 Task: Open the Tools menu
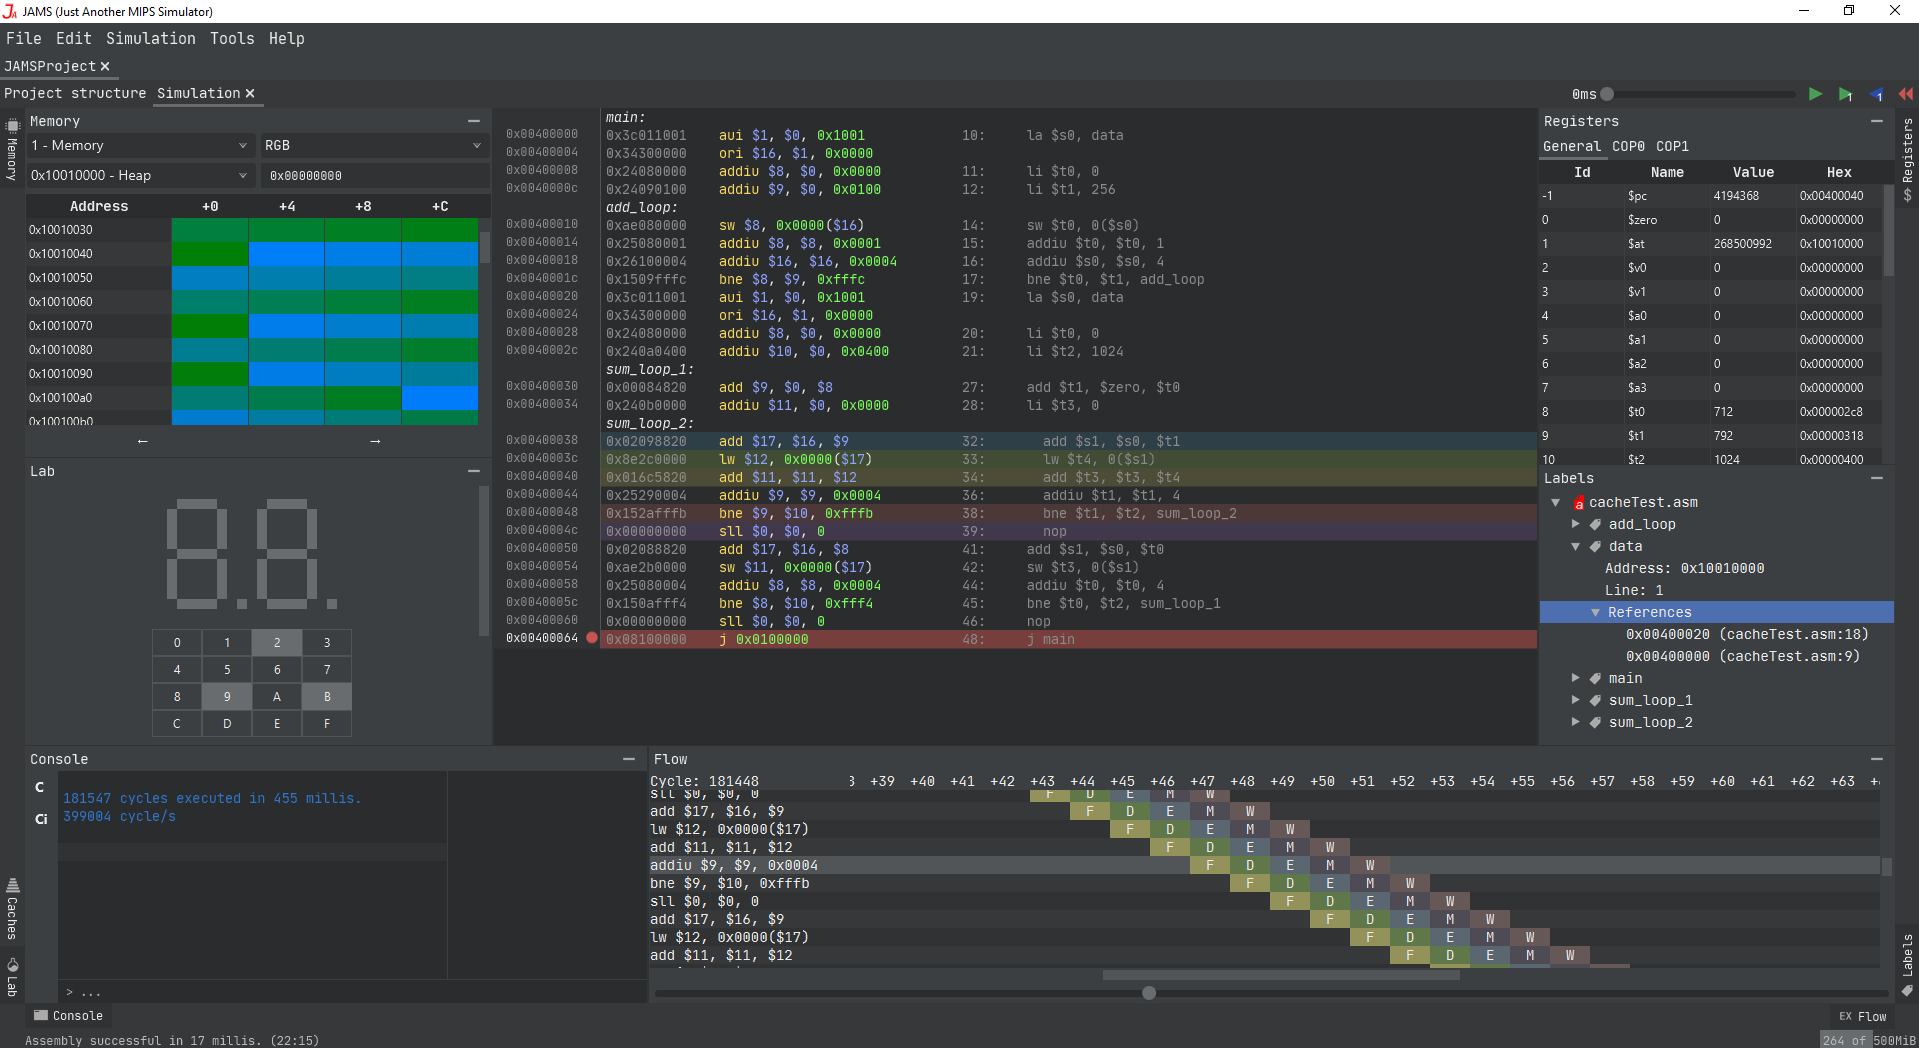pyautogui.click(x=232, y=38)
